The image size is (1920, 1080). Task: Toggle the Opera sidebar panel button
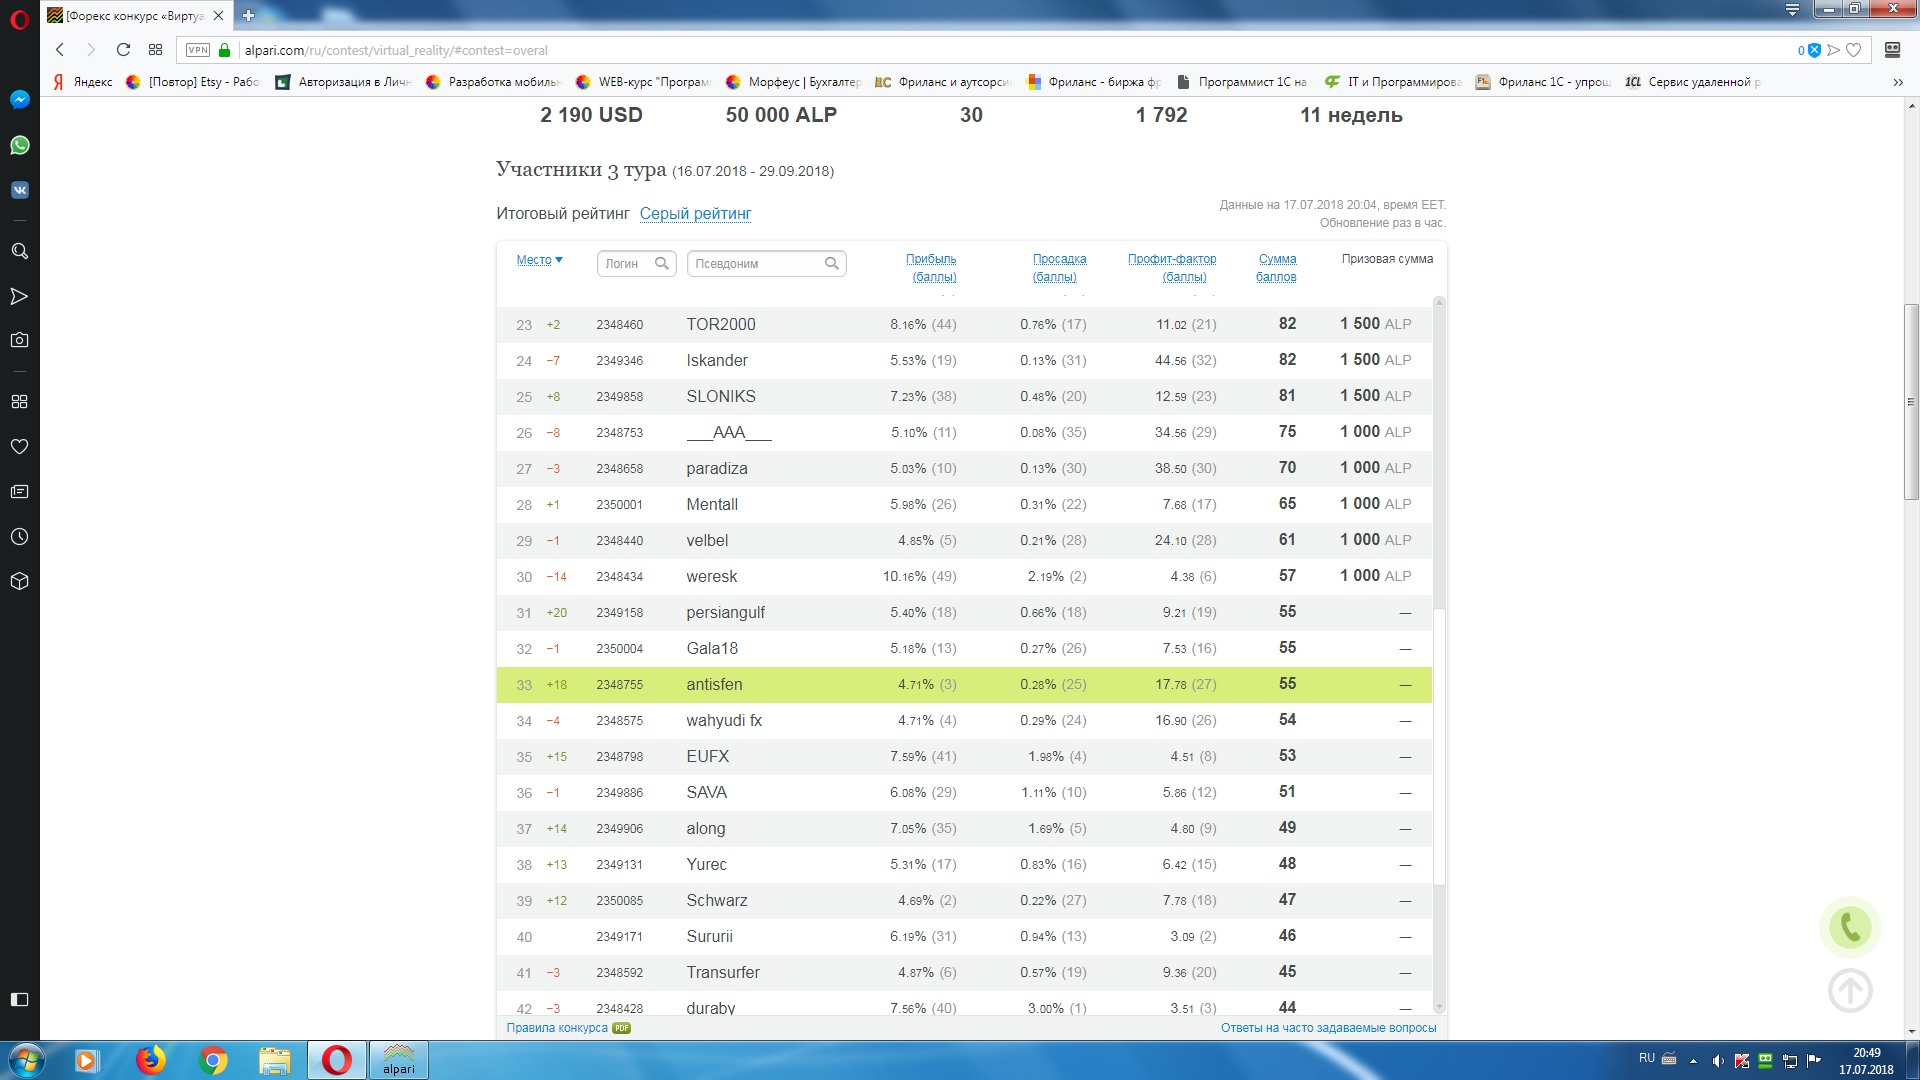pos(19,999)
